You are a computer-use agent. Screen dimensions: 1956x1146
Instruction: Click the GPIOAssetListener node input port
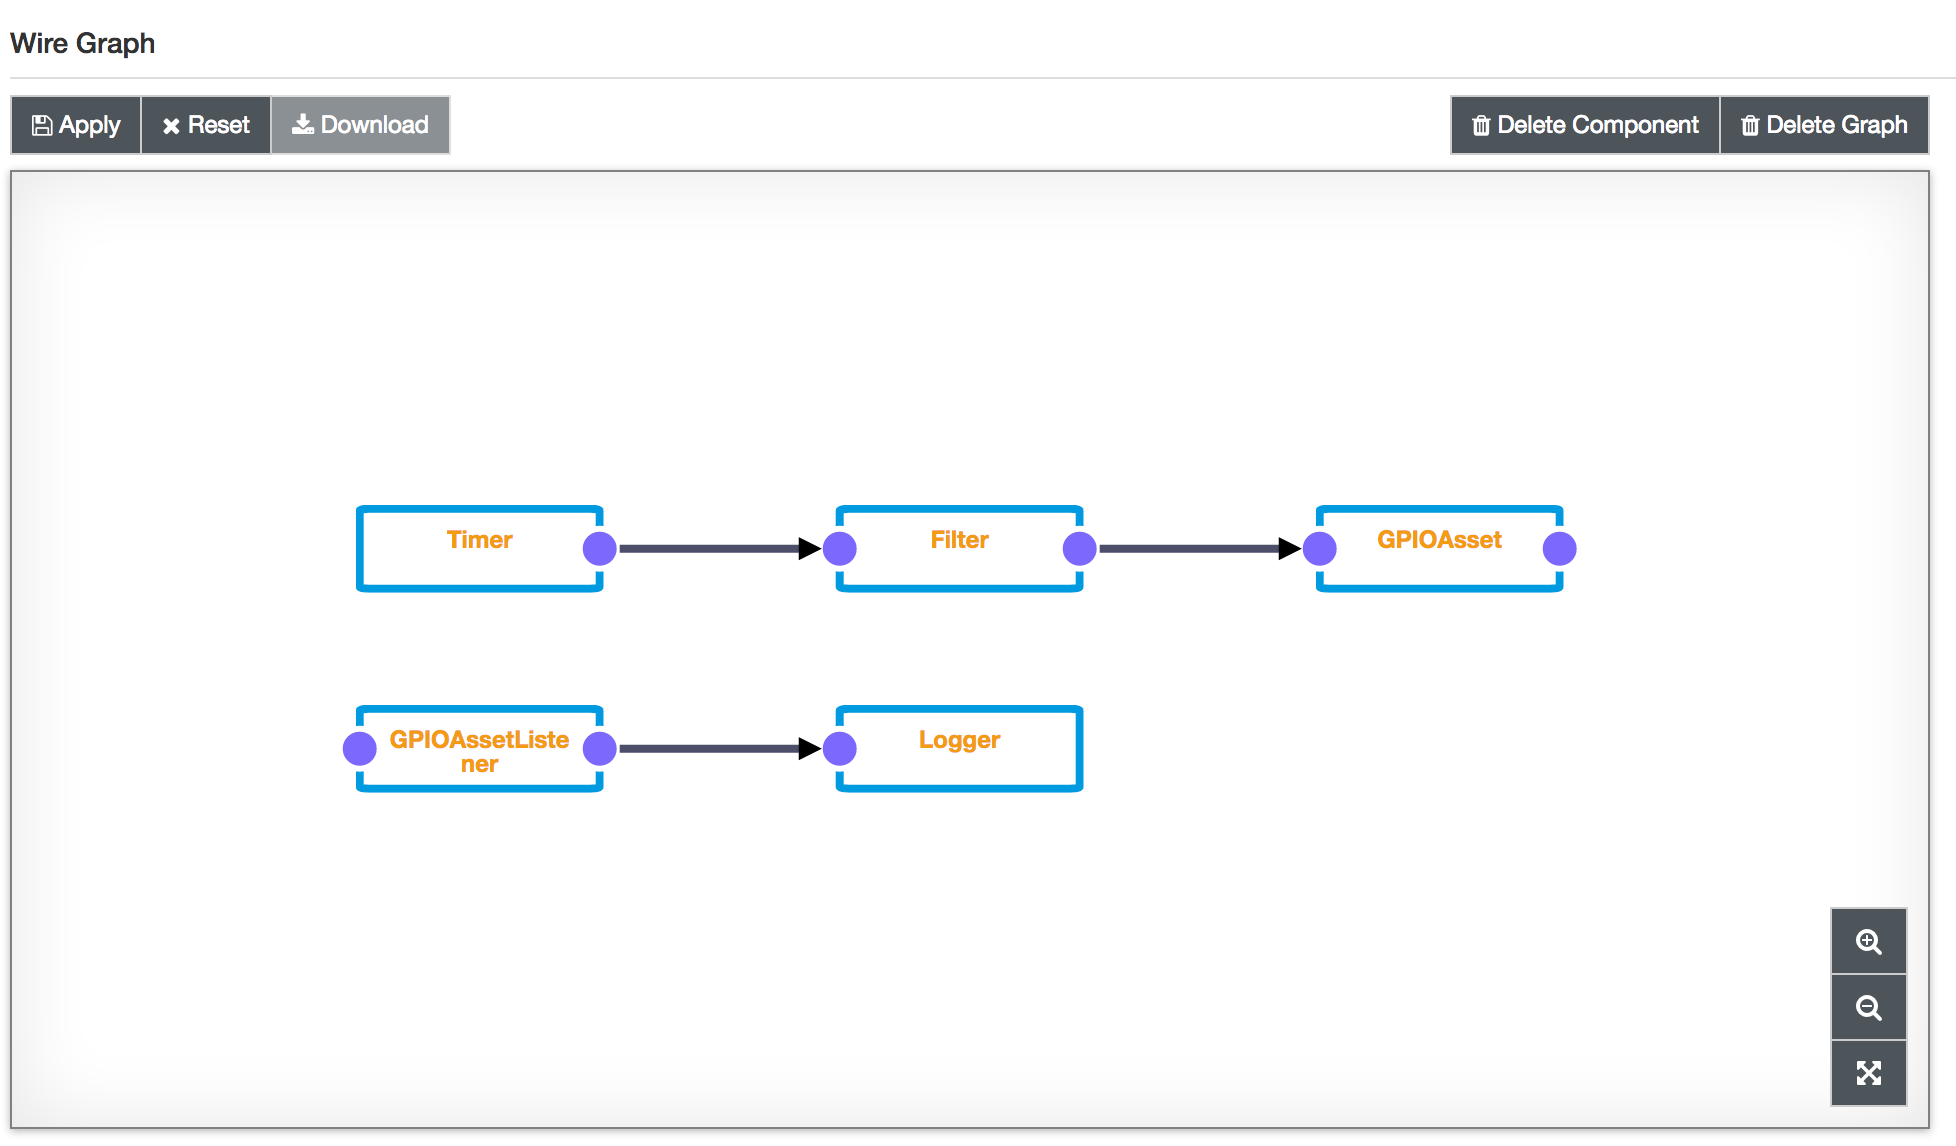(x=359, y=748)
